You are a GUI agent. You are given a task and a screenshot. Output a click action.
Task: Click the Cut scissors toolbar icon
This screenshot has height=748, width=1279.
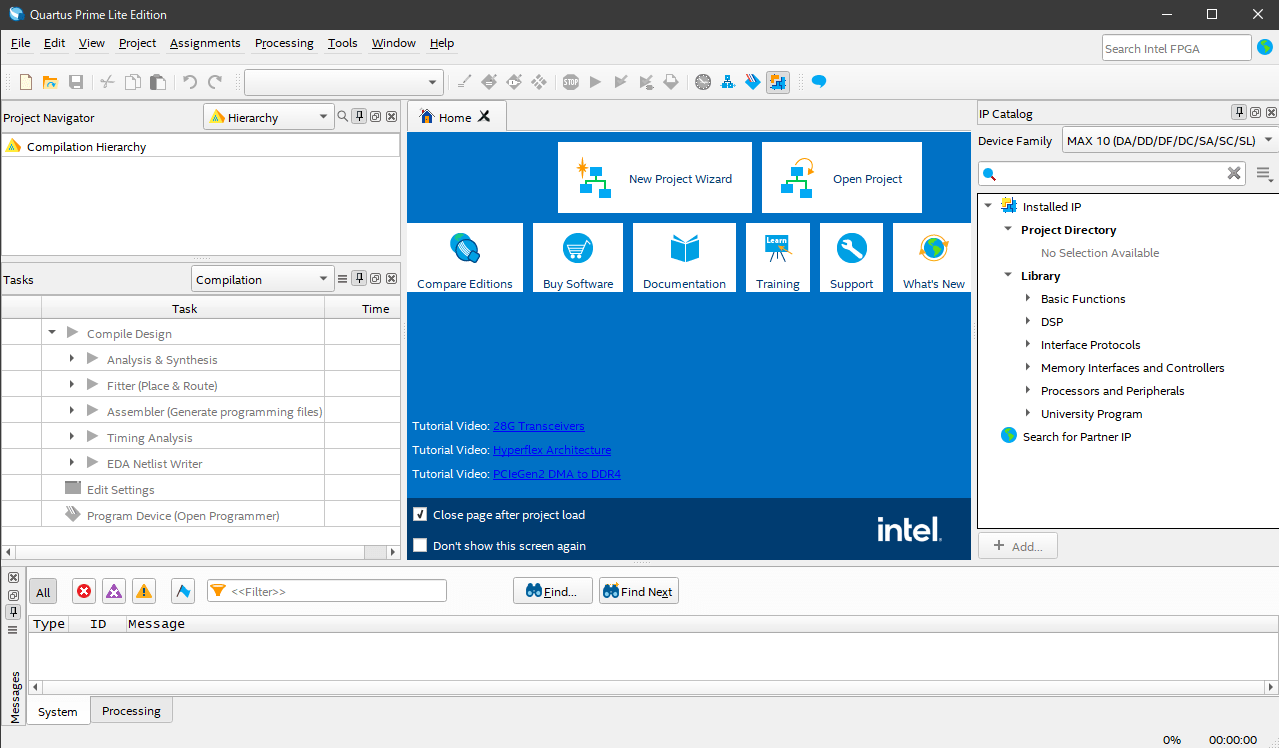[x=107, y=82]
